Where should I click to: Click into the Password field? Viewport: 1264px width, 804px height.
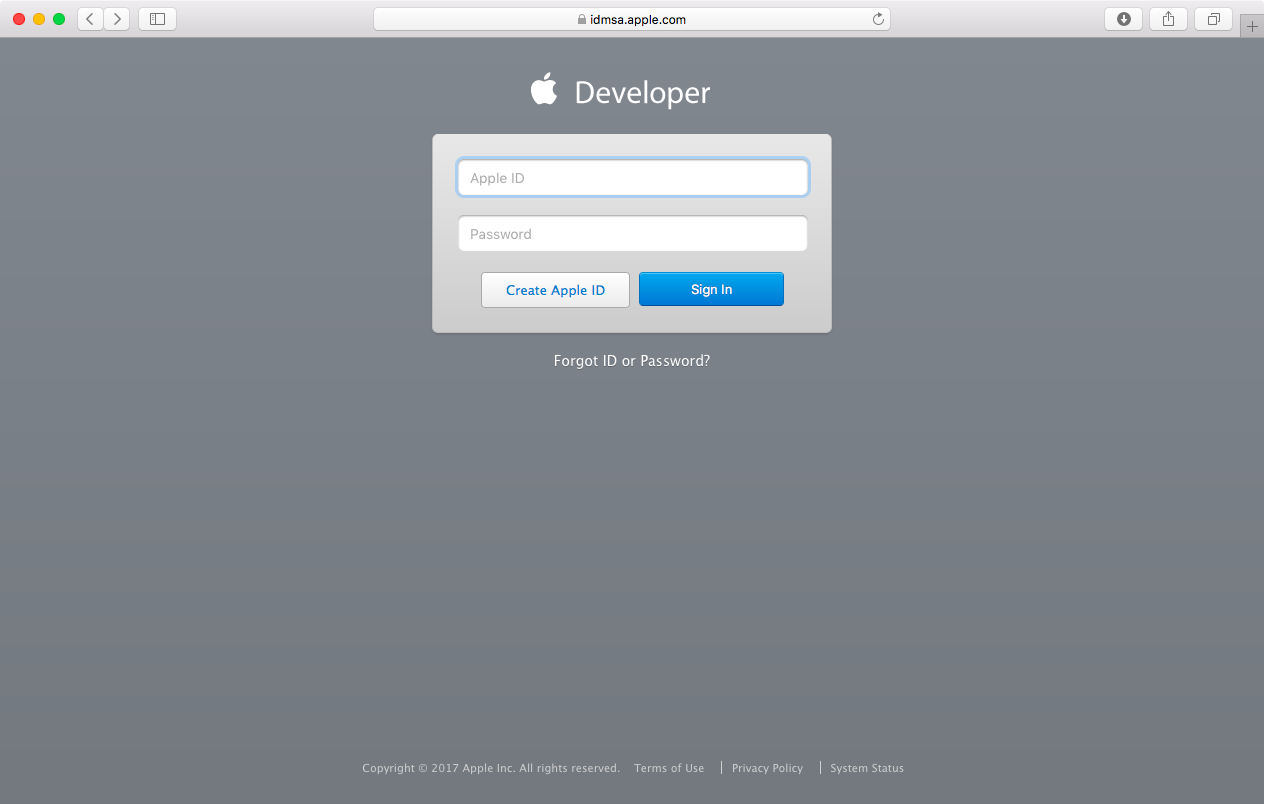[633, 234]
